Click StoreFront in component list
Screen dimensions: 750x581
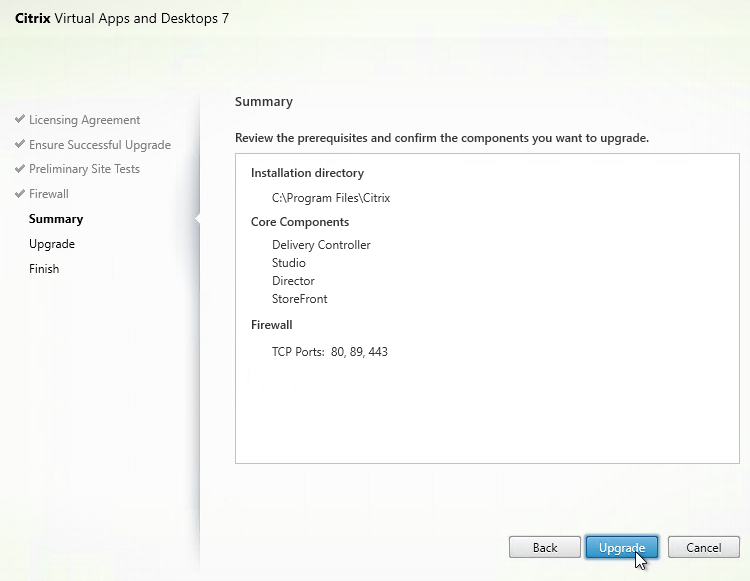299,299
